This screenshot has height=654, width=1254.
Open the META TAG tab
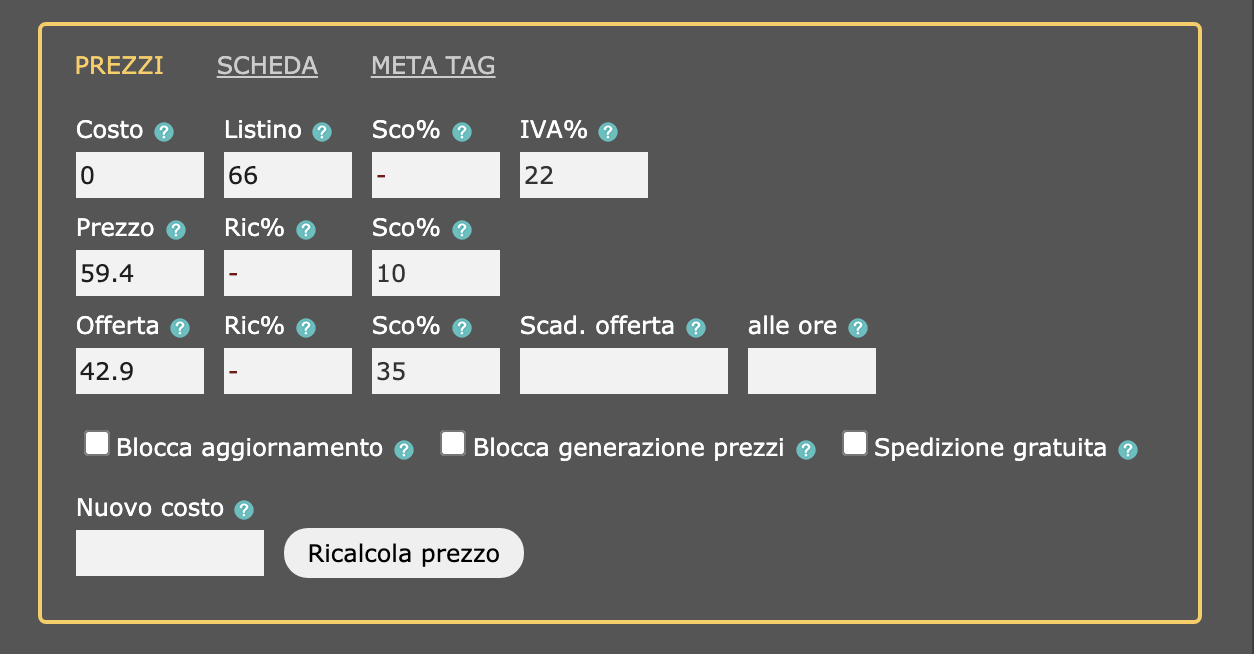pos(433,66)
